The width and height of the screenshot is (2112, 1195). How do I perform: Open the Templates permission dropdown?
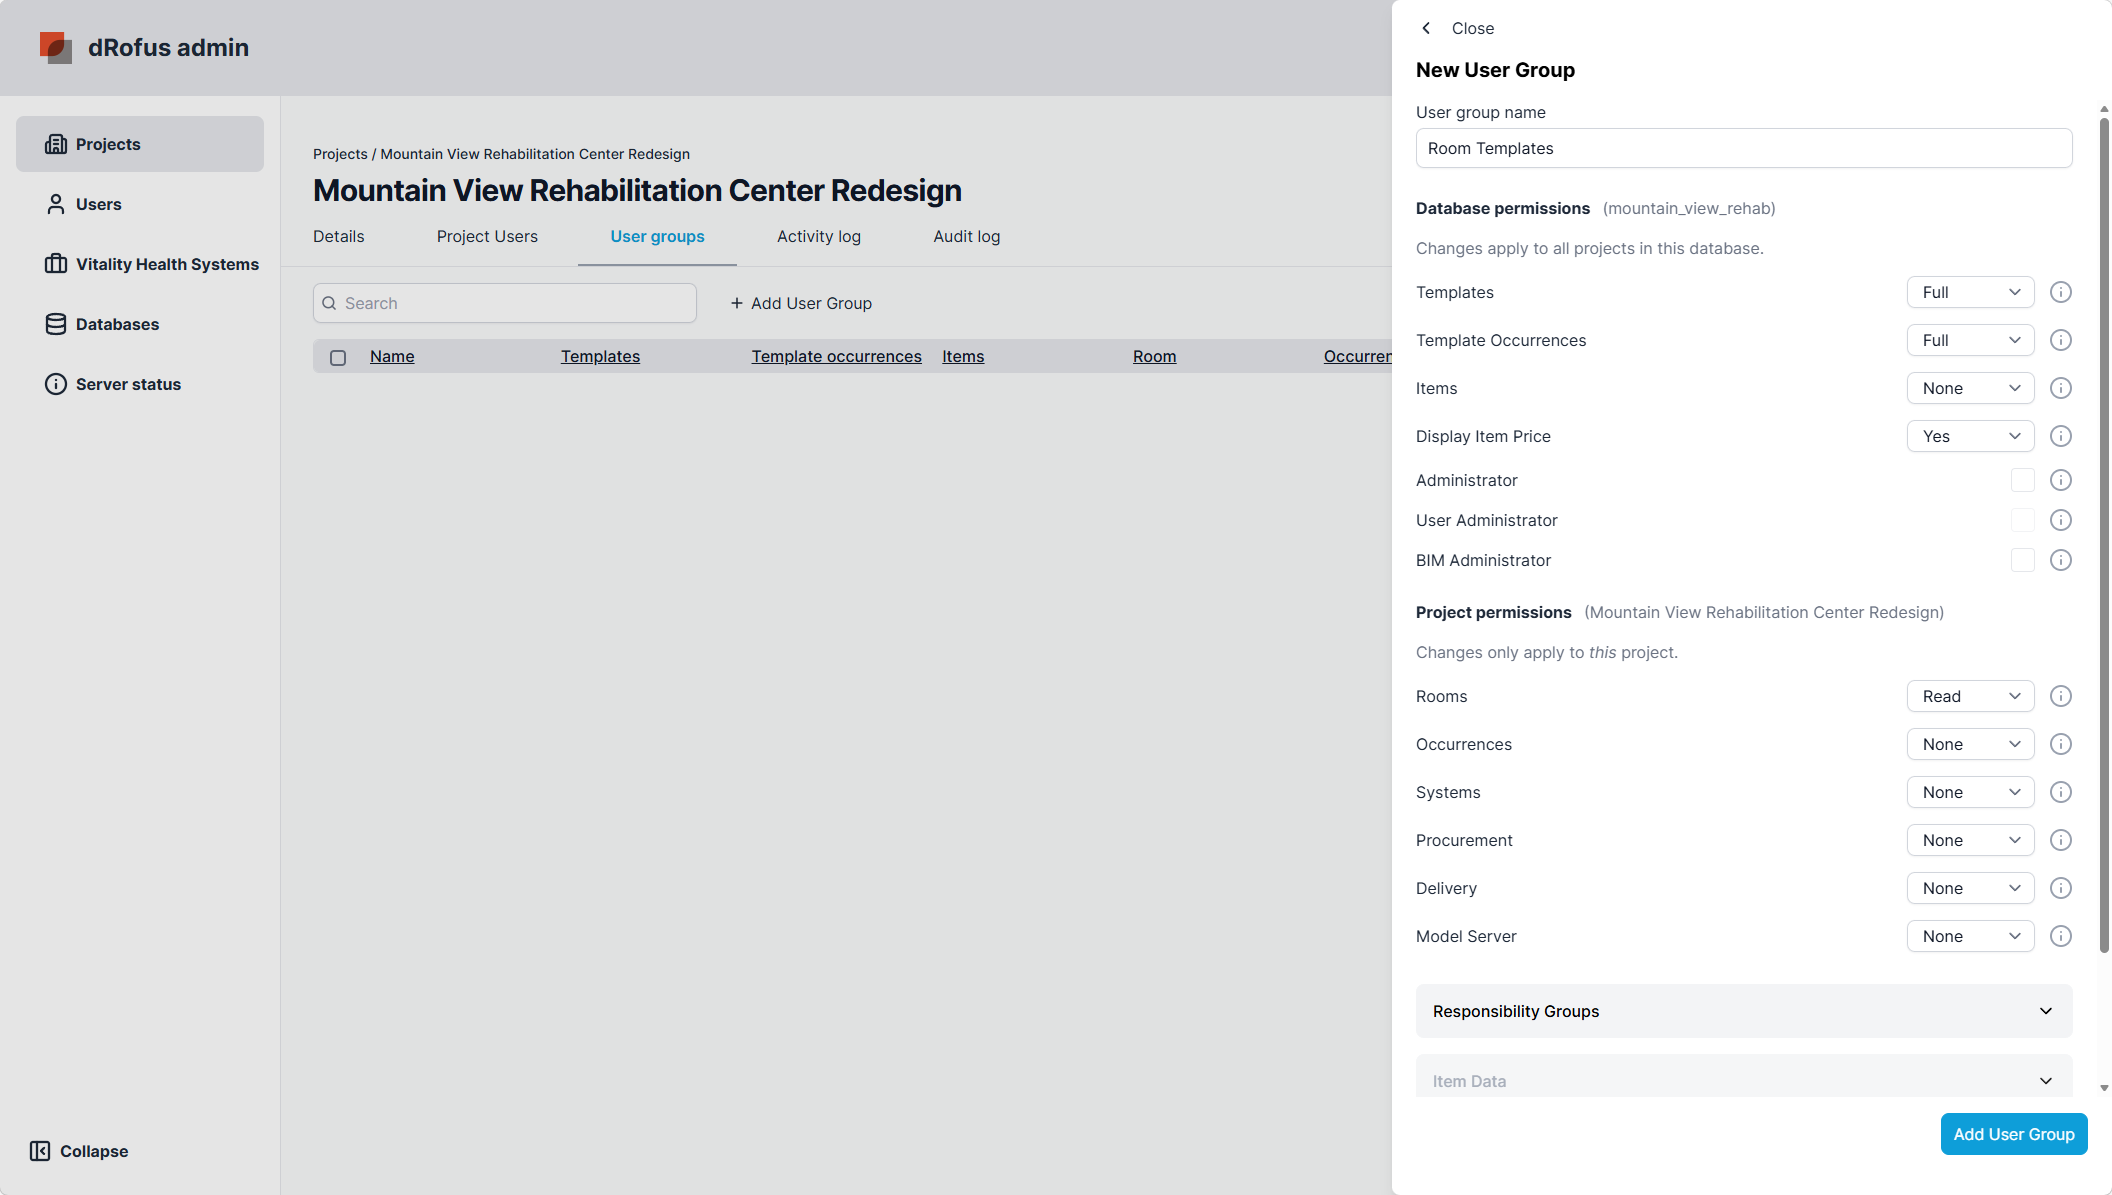(x=1970, y=292)
